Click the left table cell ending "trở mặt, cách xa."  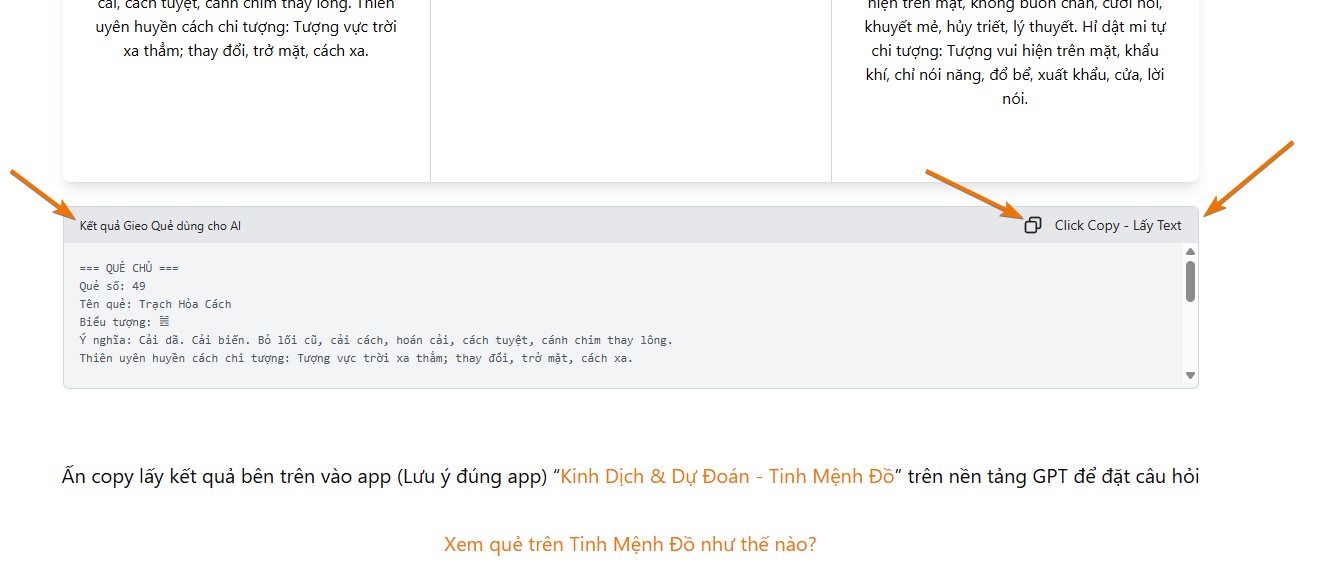click(246, 50)
